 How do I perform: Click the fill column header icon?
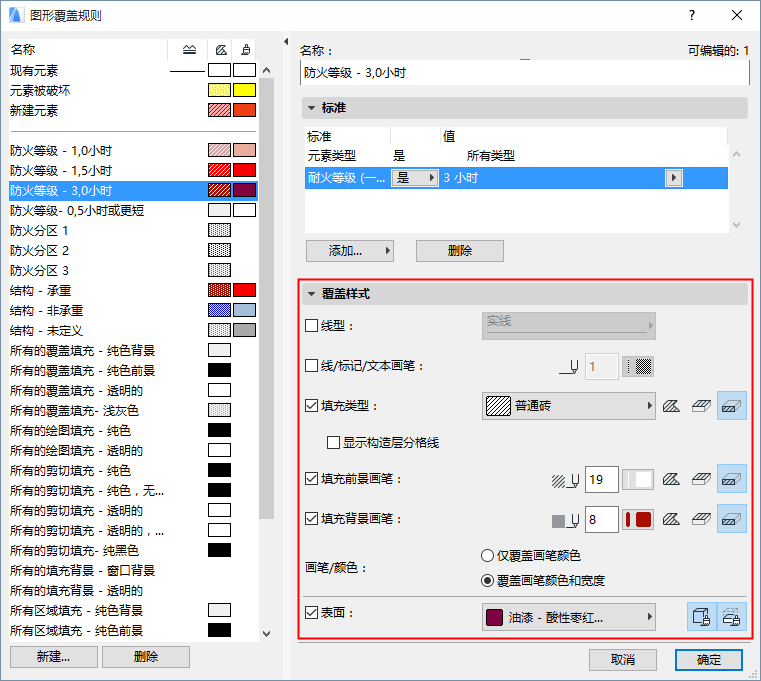click(221, 50)
